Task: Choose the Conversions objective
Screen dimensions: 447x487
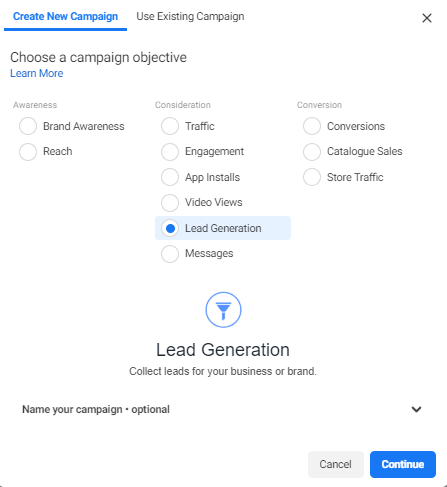Action: (312, 126)
